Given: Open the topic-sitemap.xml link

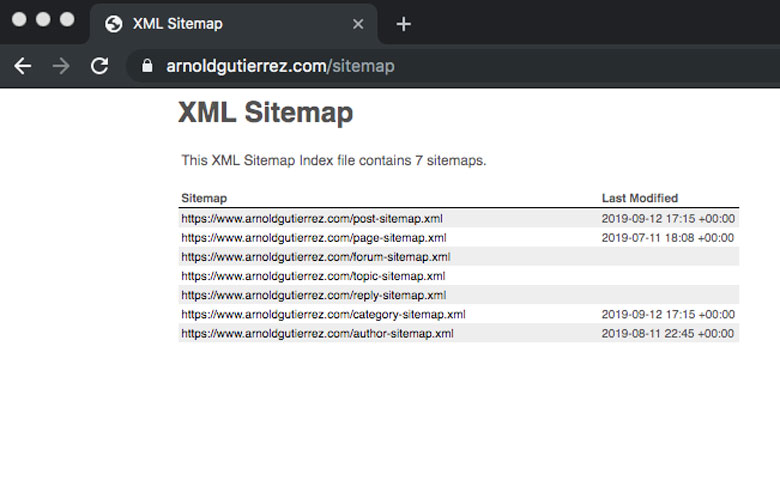Looking at the screenshot, I should click(313, 276).
